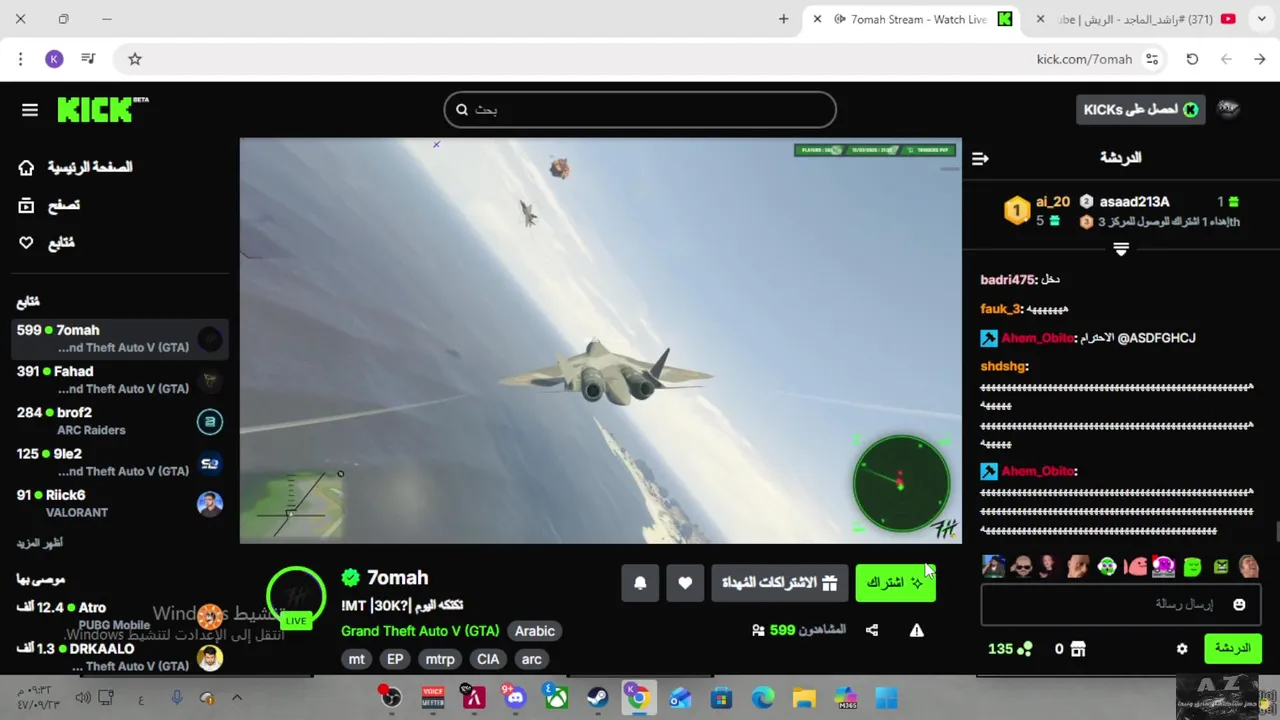1280x720 pixels.
Task: Open Steam from the taskbar
Action: pos(597,697)
